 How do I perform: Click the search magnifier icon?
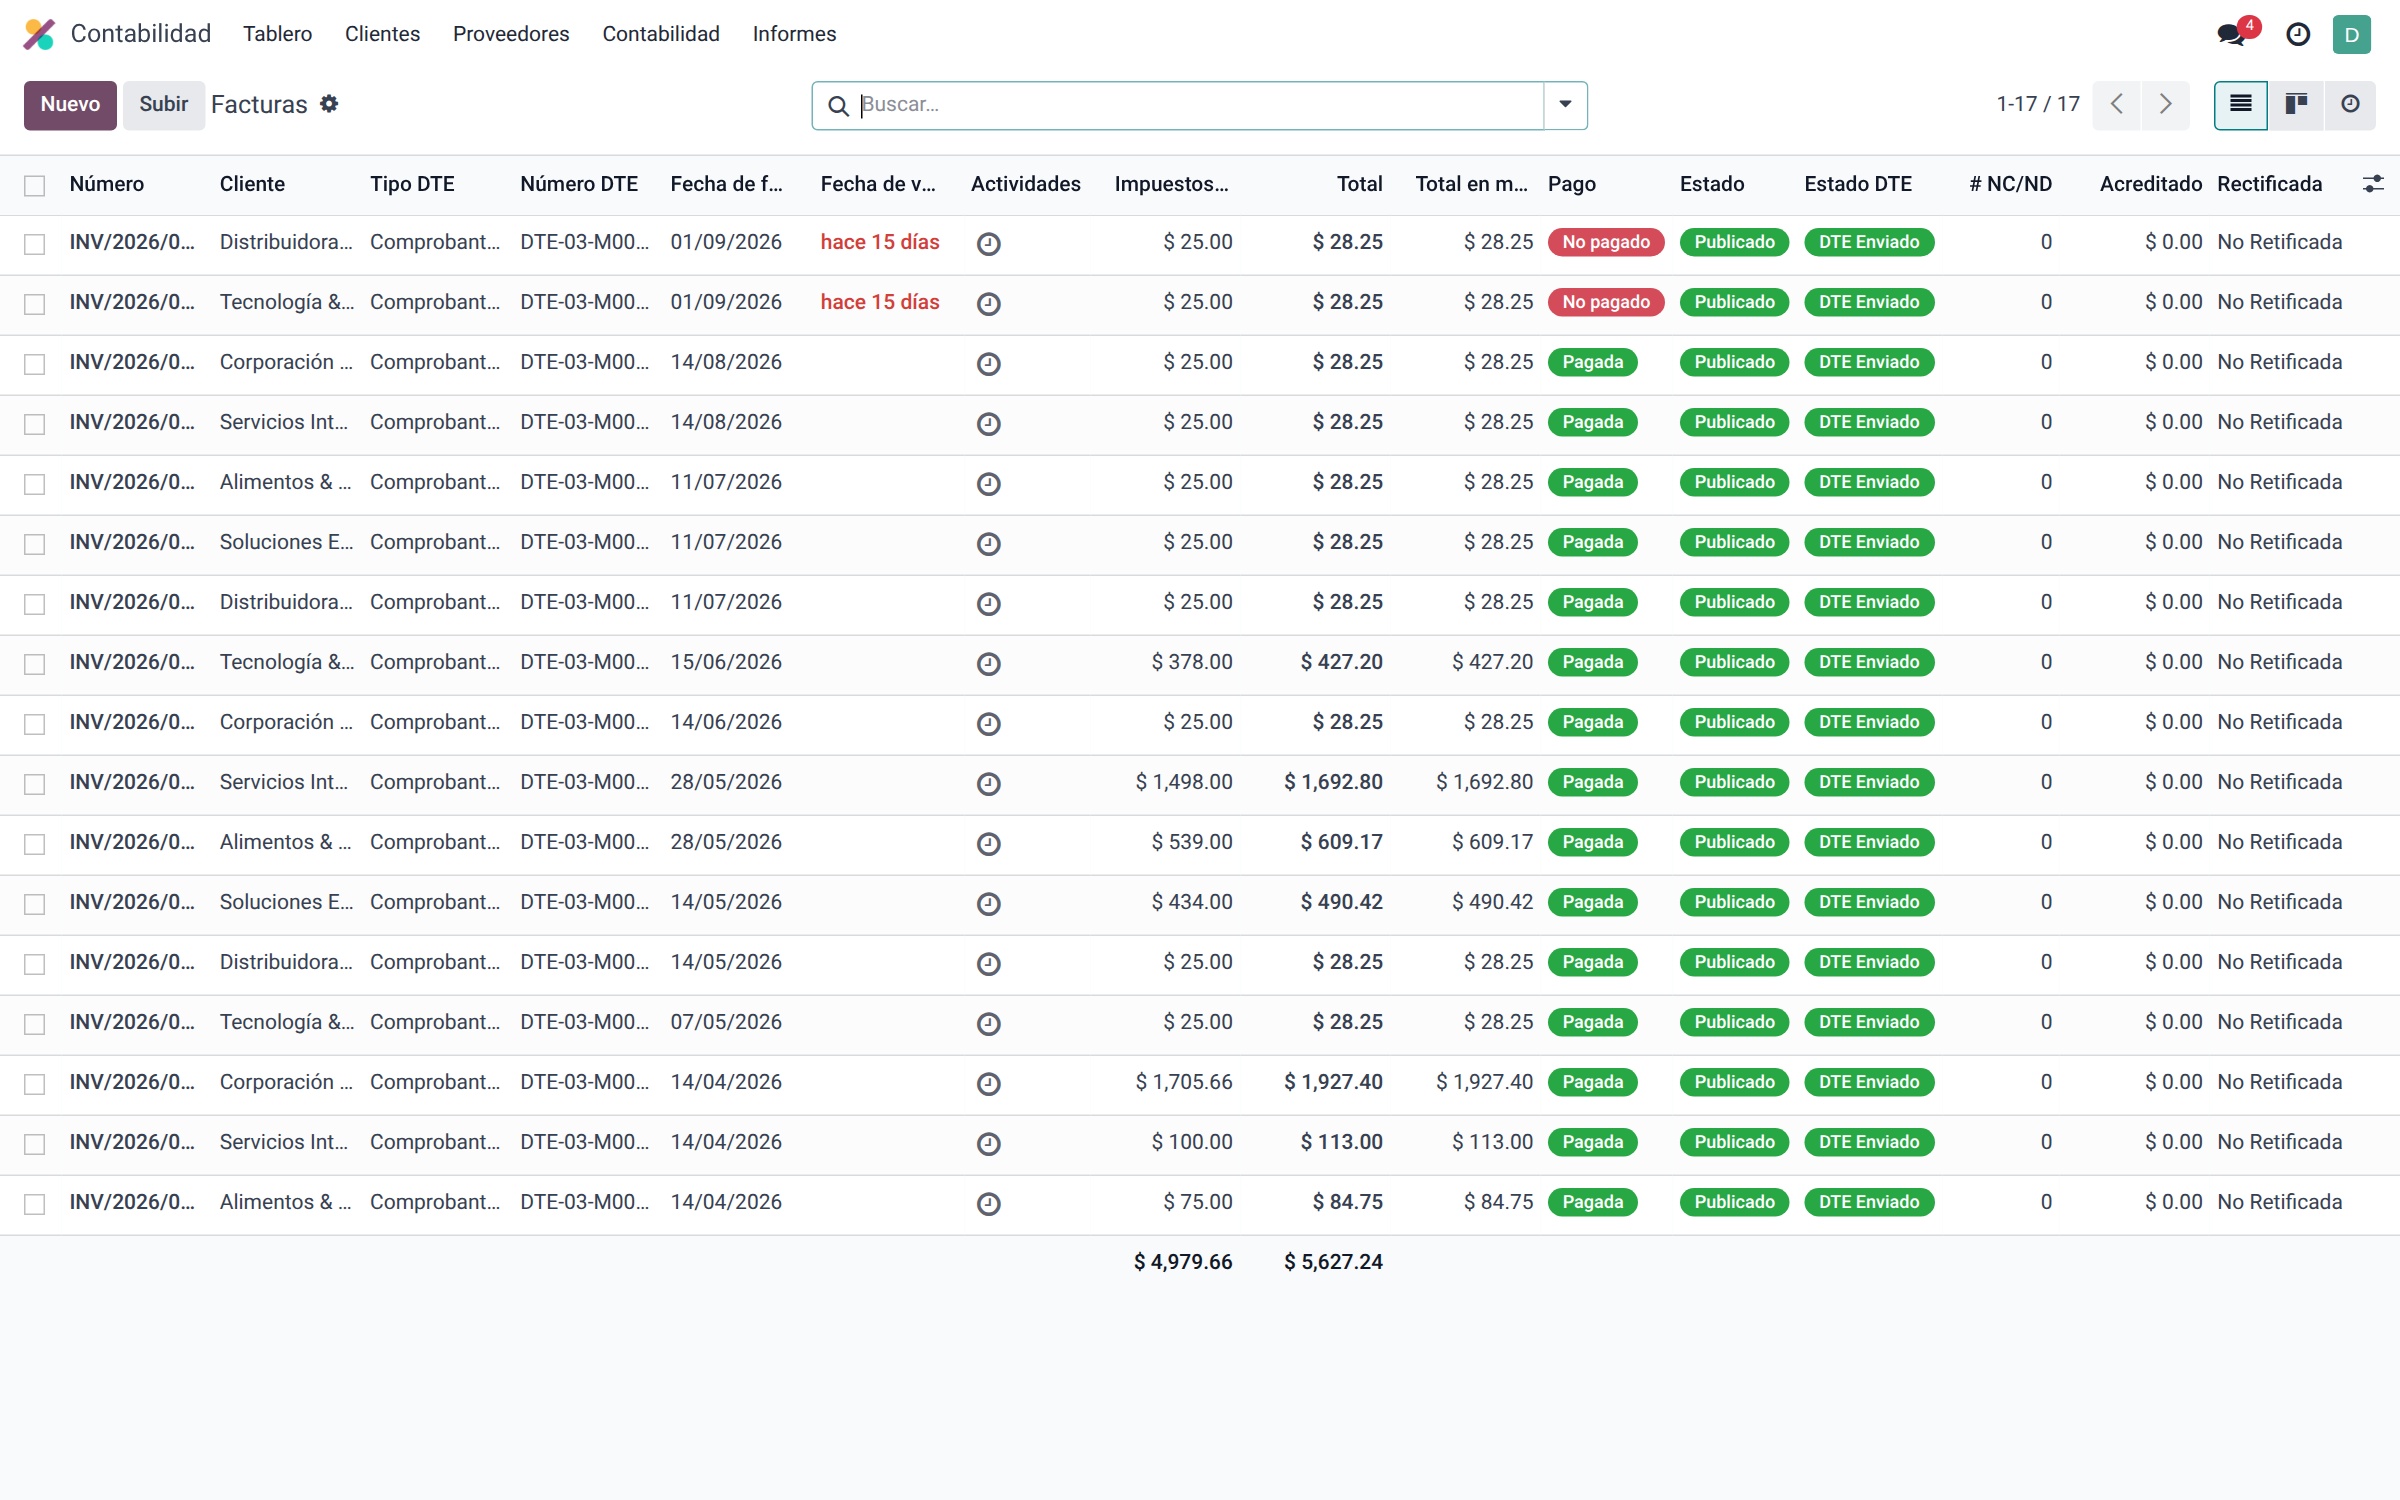[838, 105]
